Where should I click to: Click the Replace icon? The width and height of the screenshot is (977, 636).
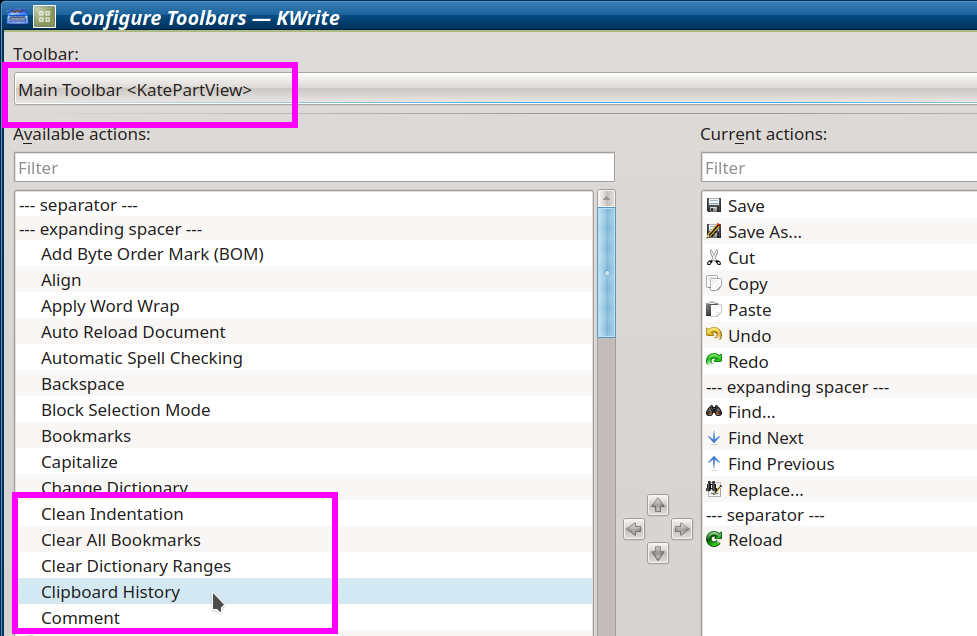(x=713, y=490)
